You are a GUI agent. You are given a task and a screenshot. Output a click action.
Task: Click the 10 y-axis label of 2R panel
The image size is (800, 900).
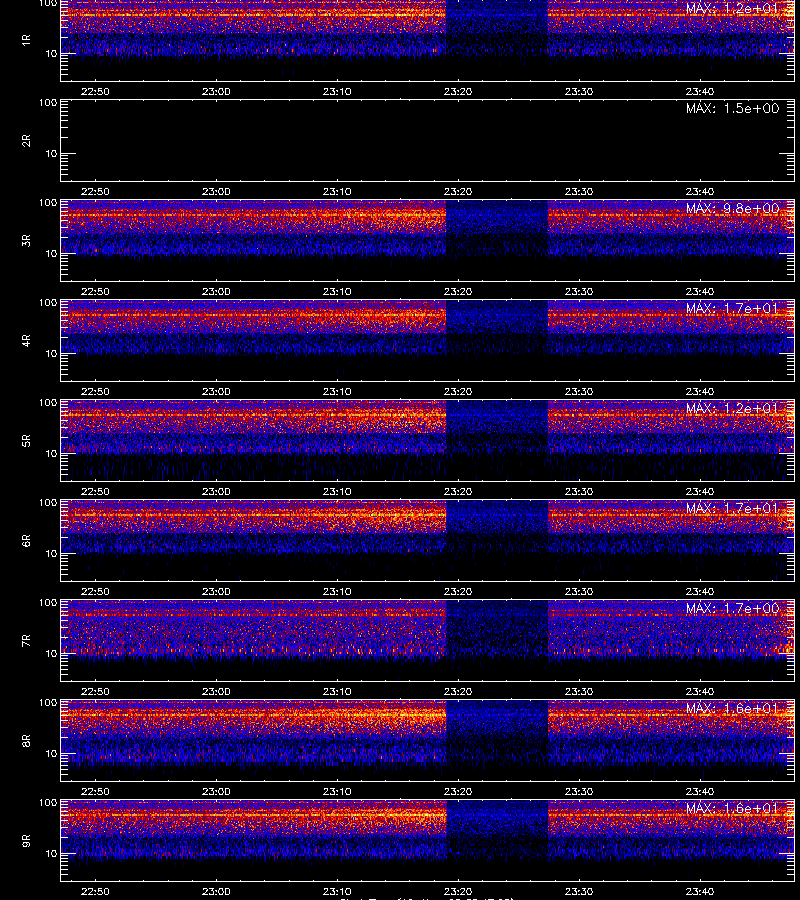coord(51,154)
